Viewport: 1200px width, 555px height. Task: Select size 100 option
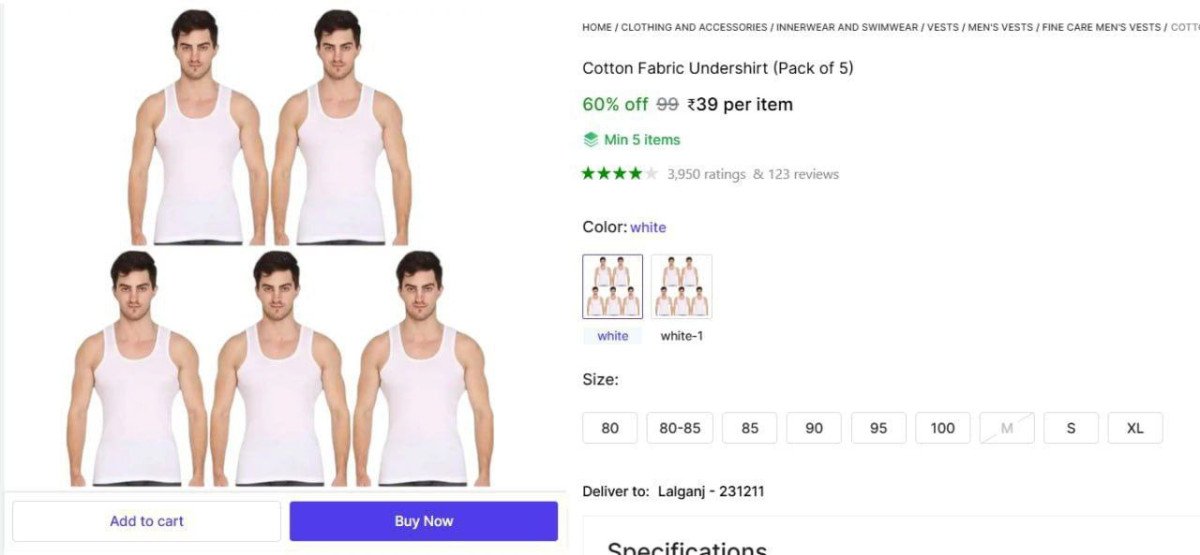pyautogui.click(x=942, y=428)
